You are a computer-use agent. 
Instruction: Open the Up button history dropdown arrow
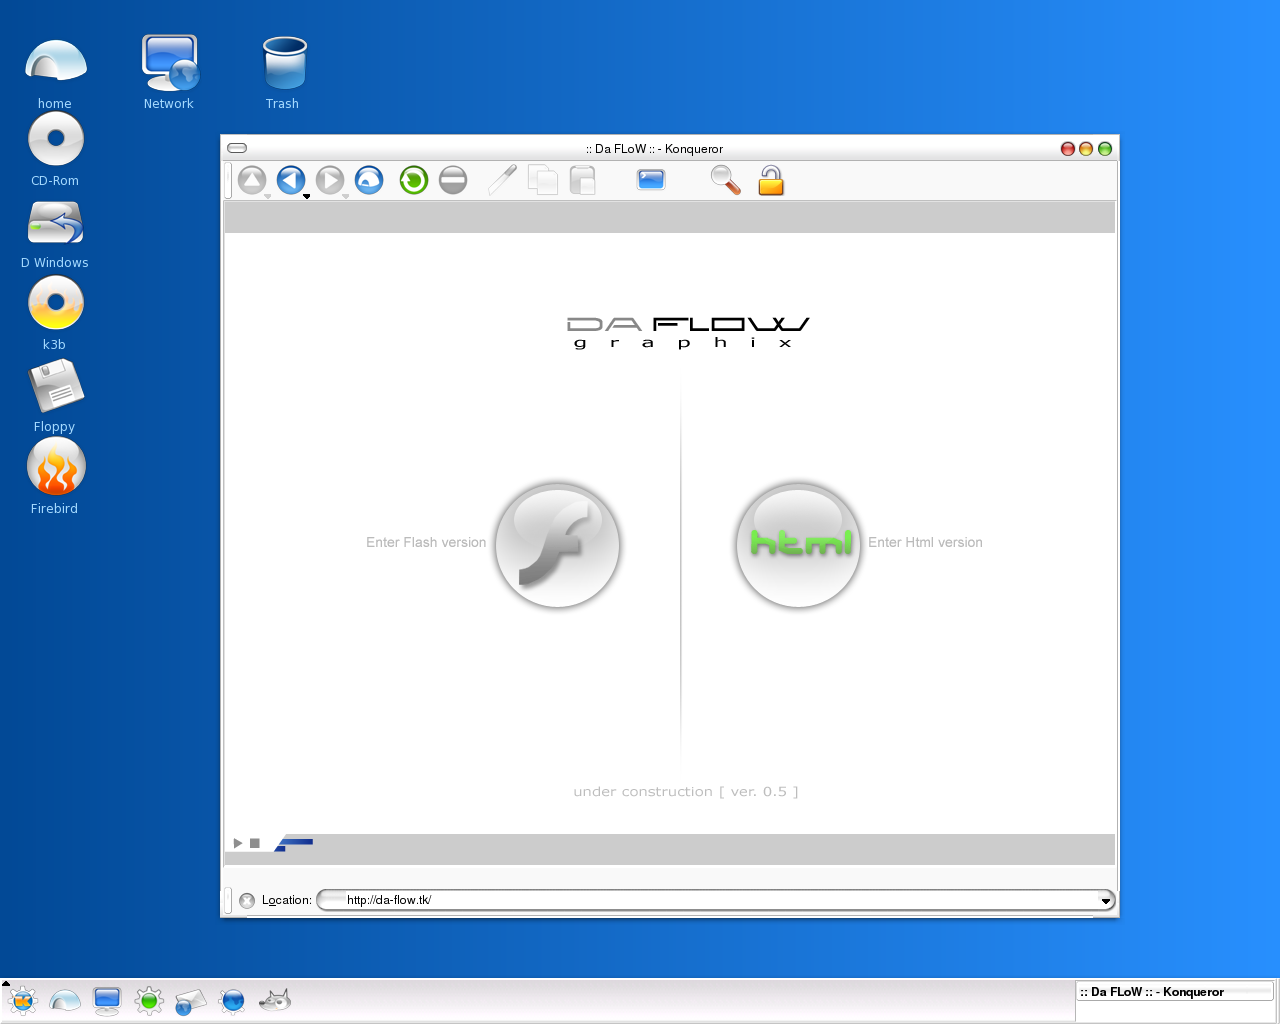point(267,197)
